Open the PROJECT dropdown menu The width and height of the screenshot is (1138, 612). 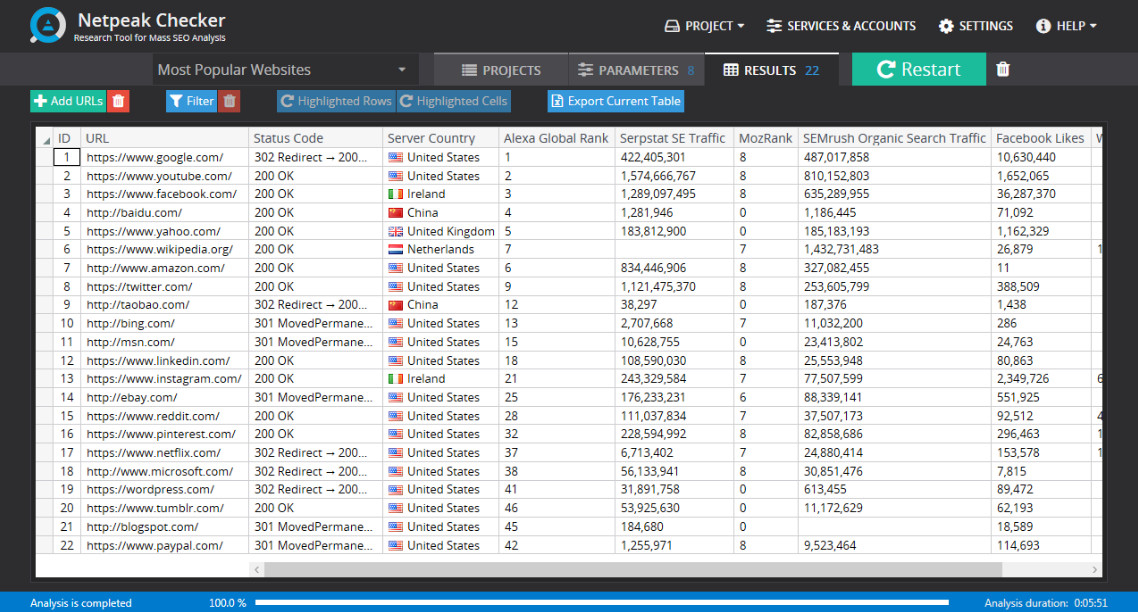pos(705,26)
